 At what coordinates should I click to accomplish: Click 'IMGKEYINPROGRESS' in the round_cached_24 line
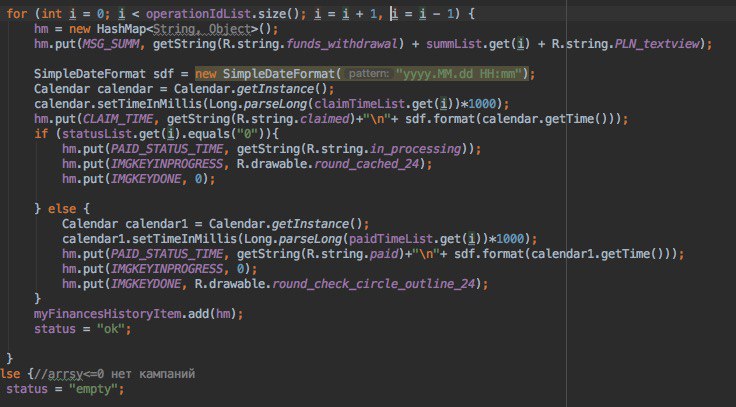(x=167, y=164)
